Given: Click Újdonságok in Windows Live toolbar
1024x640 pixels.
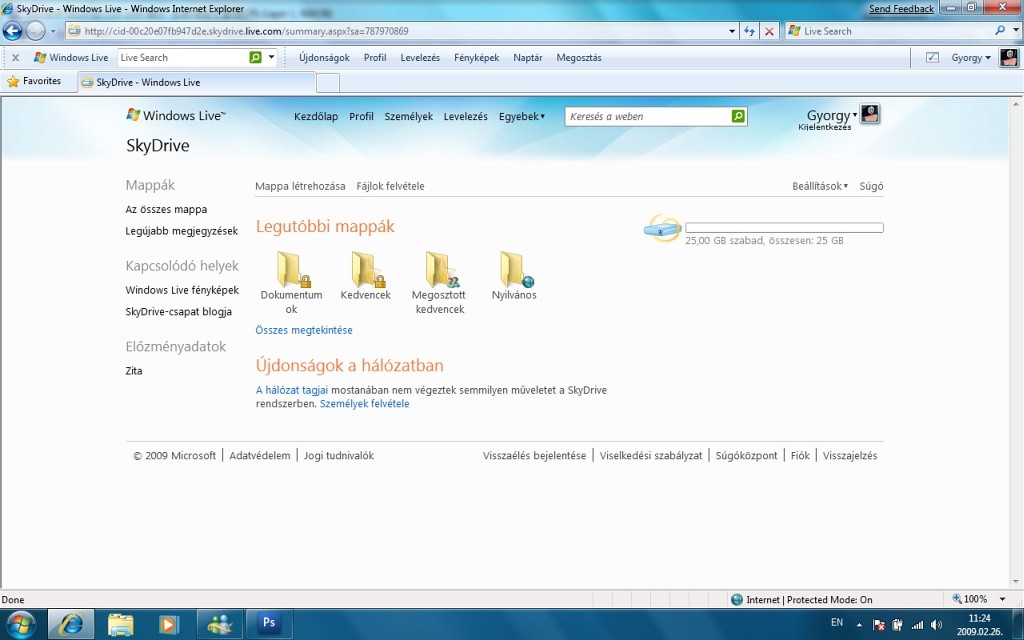Looking at the screenshot, I should (325, 57).
